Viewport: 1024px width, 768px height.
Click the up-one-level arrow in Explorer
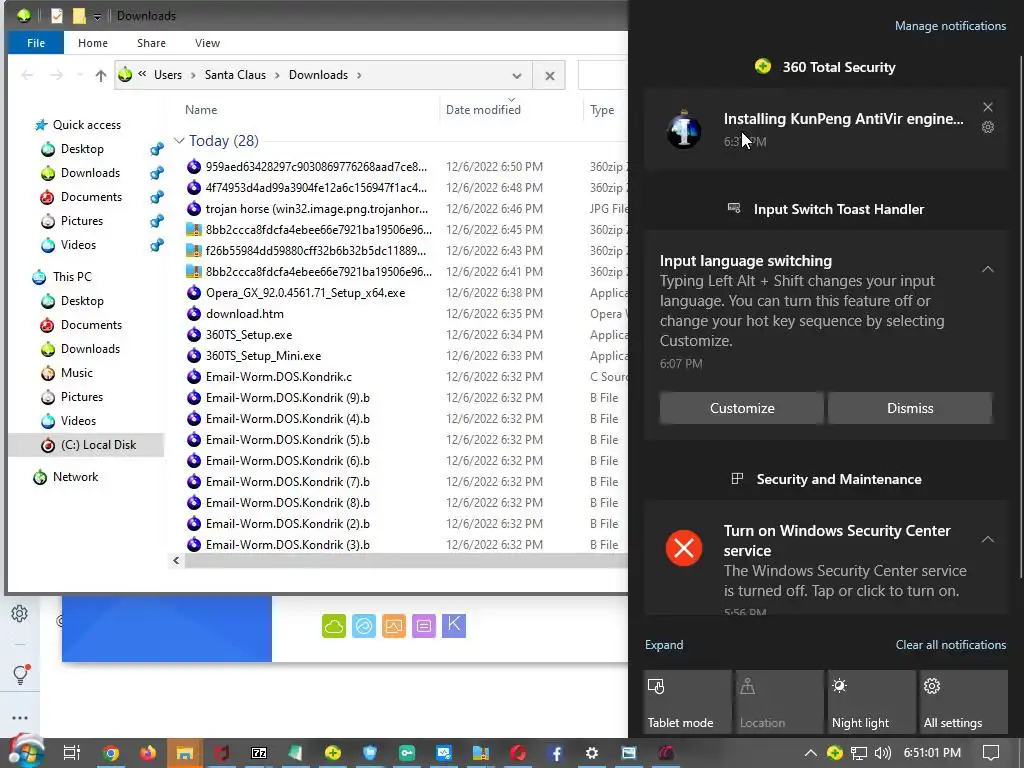tap(101, 75)
